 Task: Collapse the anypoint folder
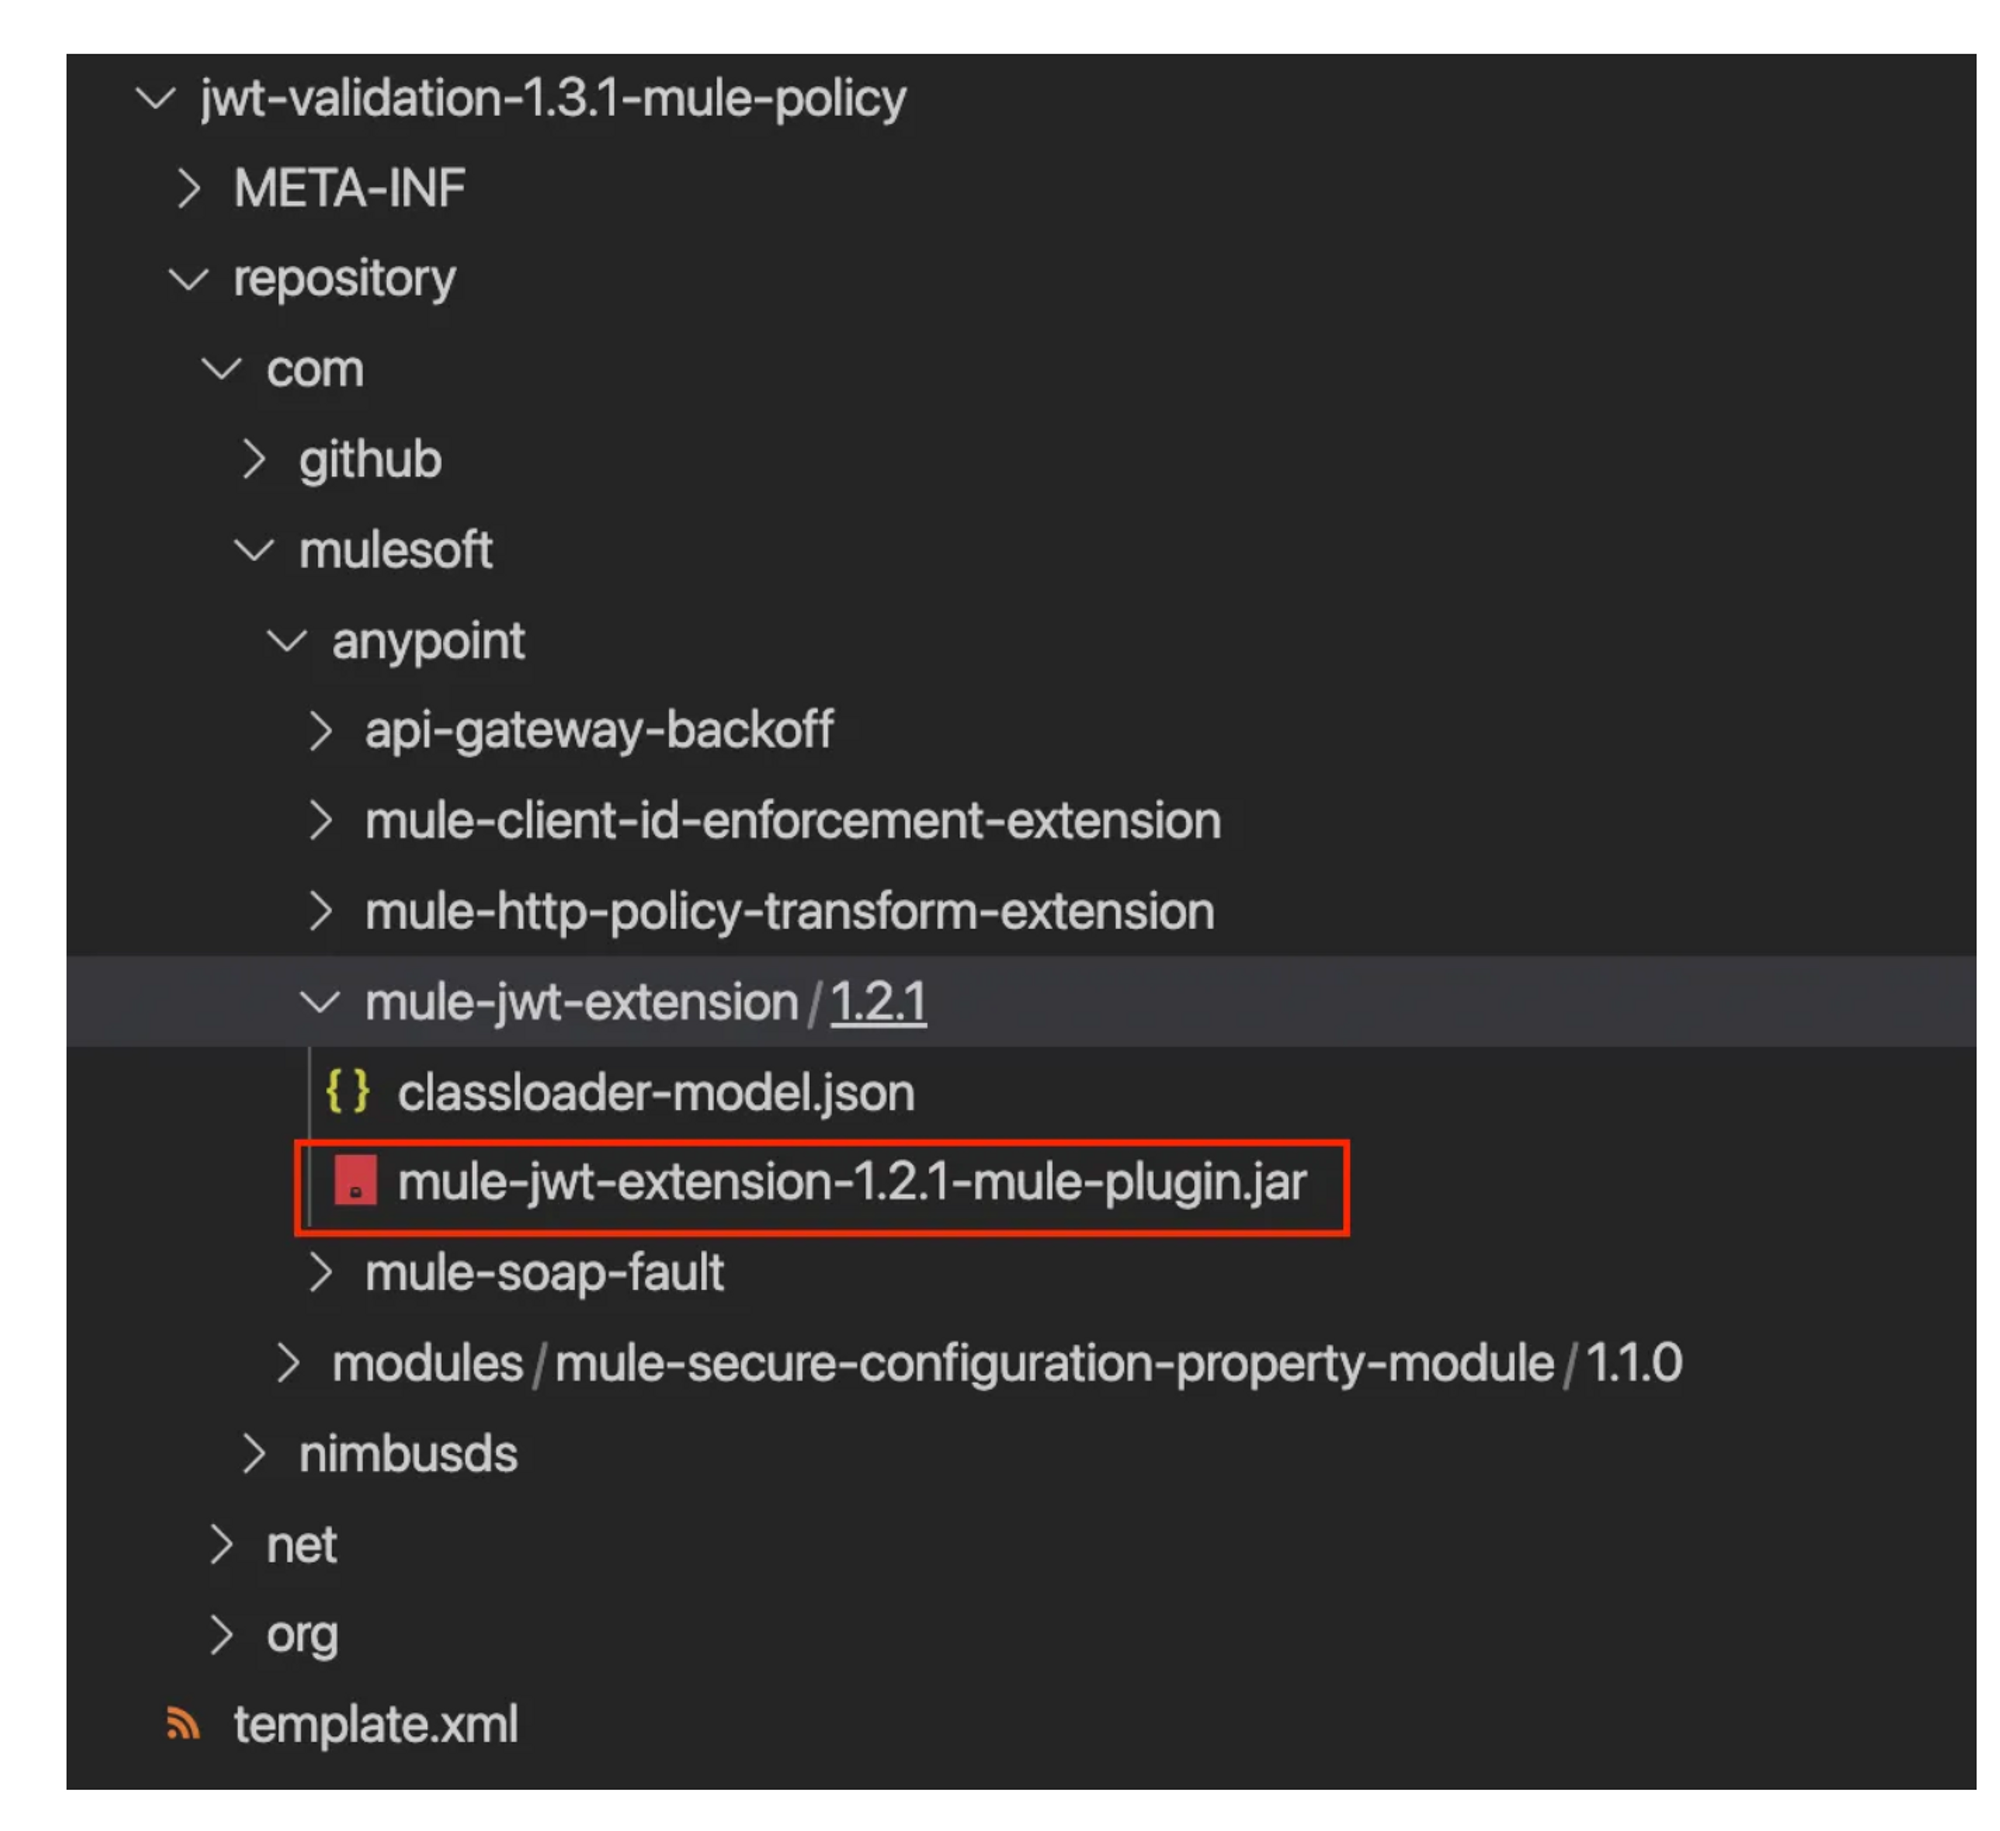click(x=289, y=639)
